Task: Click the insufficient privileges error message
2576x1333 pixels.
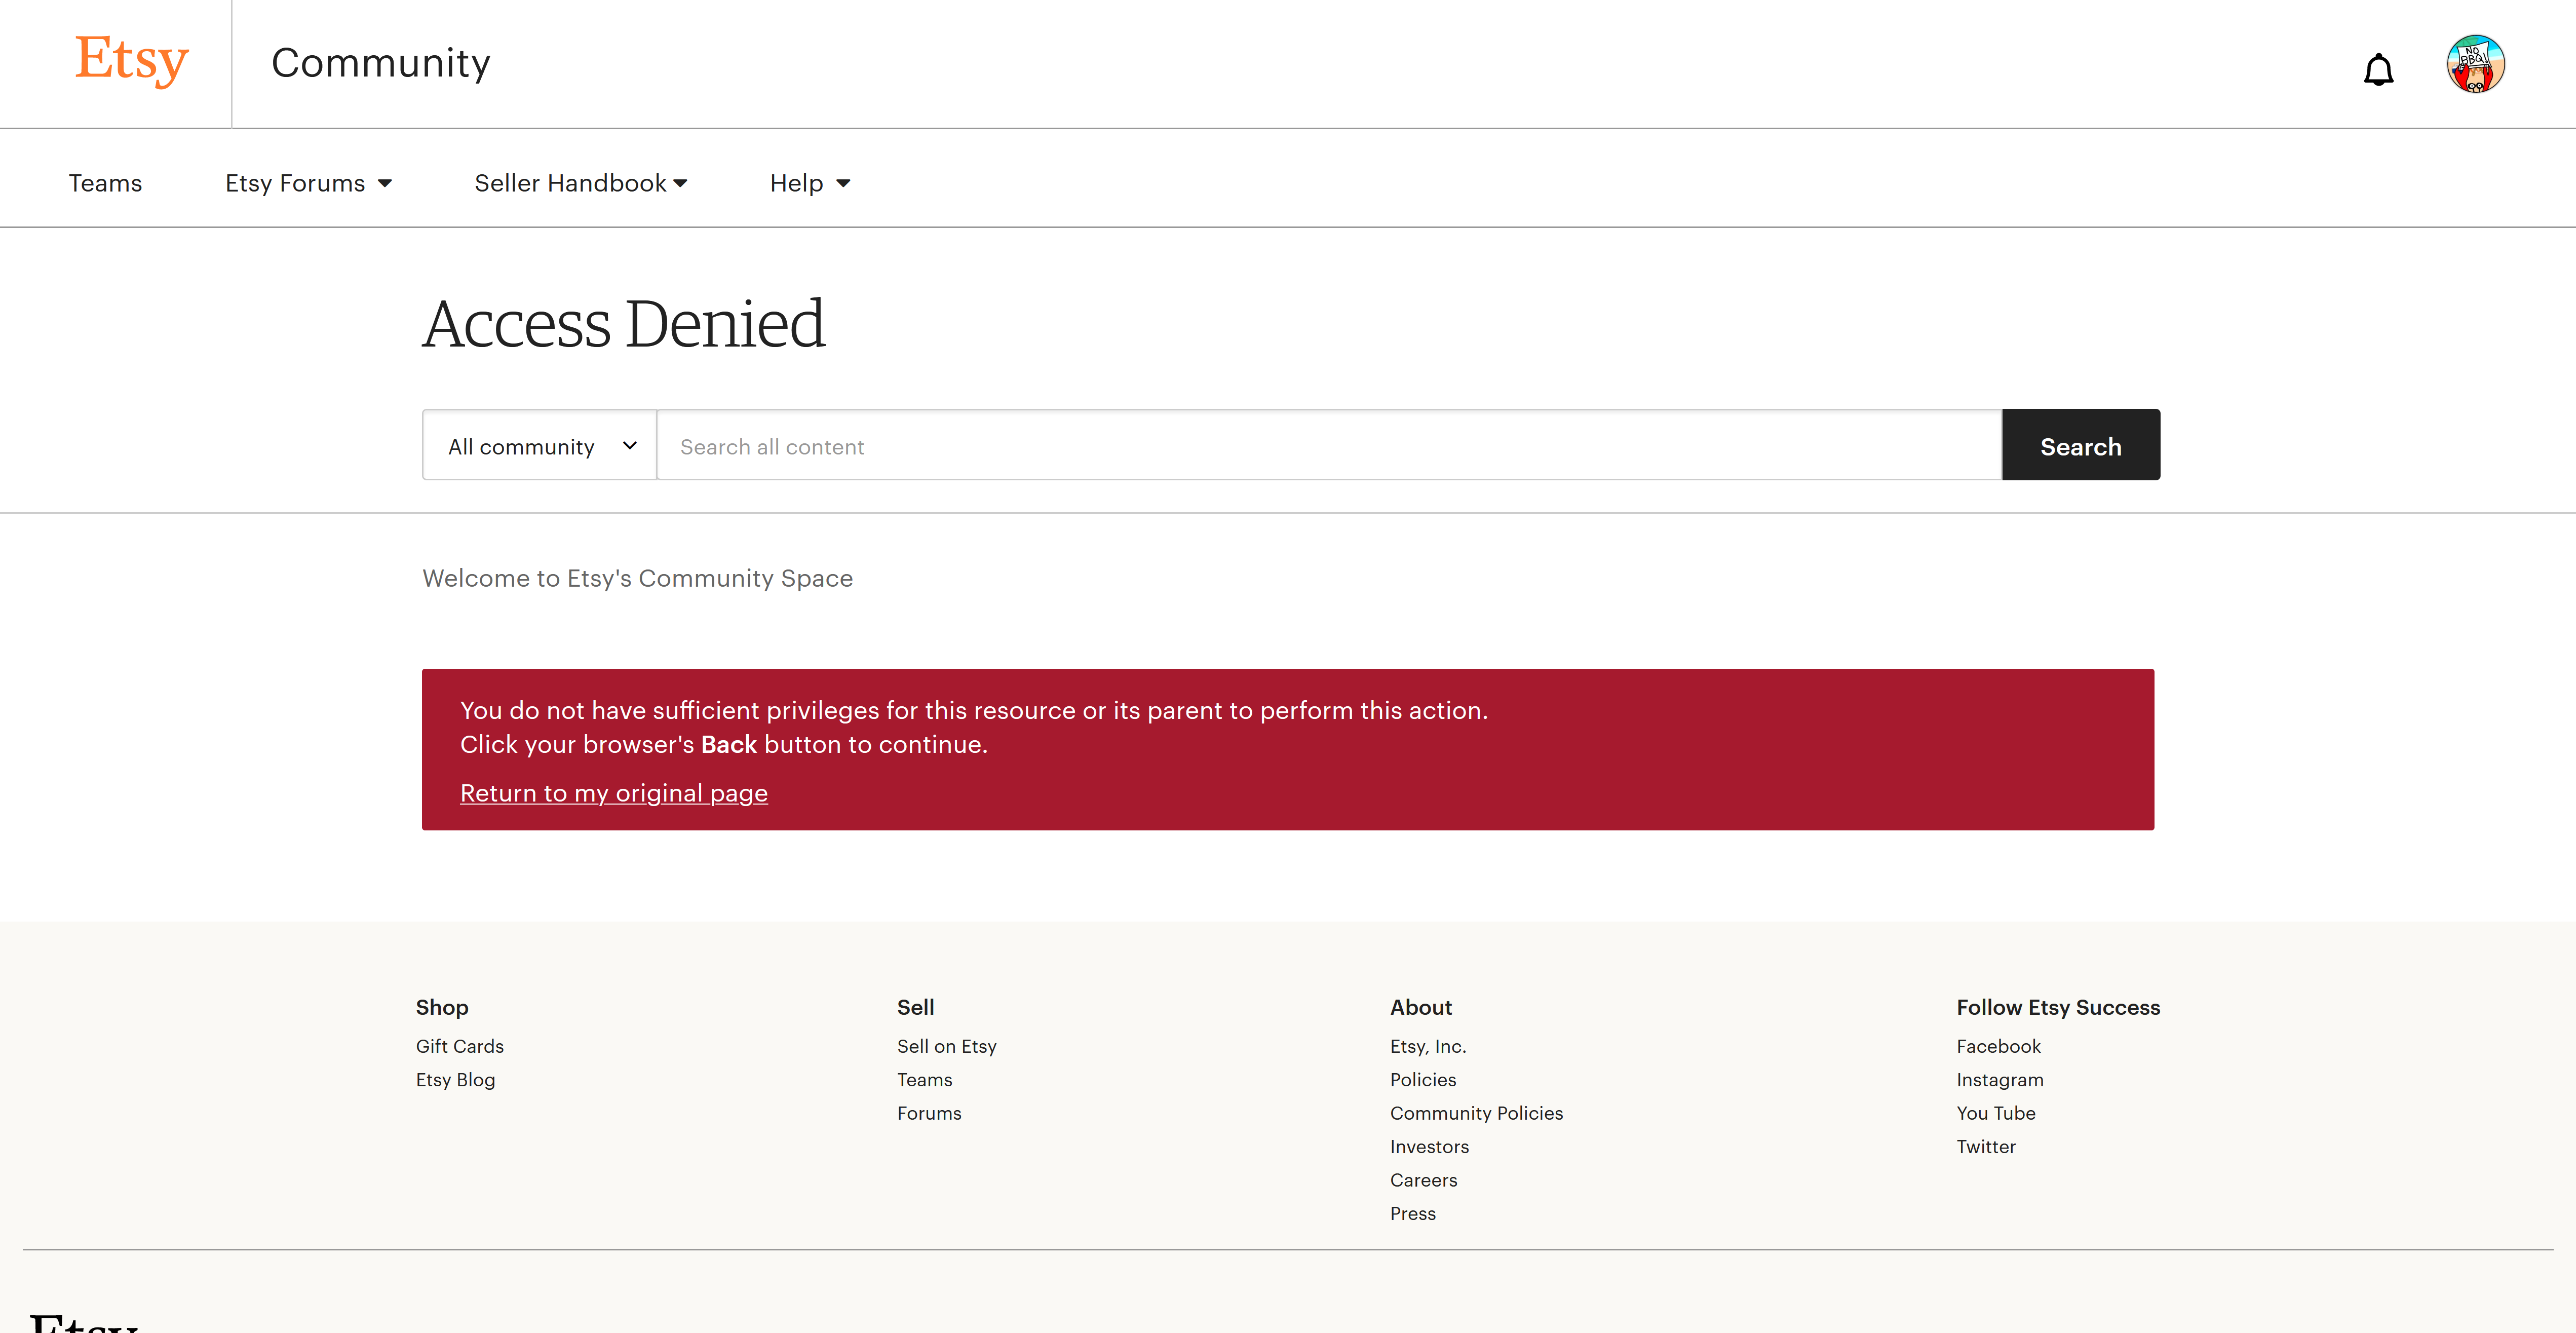Action: [x=973, y=727]
